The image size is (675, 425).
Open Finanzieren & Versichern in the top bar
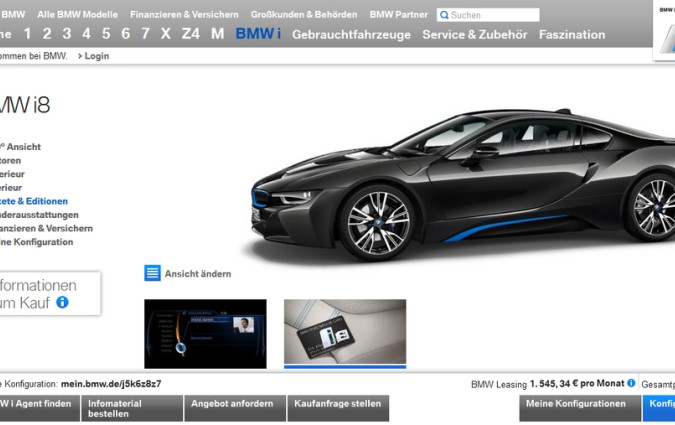tap(184, 15)
